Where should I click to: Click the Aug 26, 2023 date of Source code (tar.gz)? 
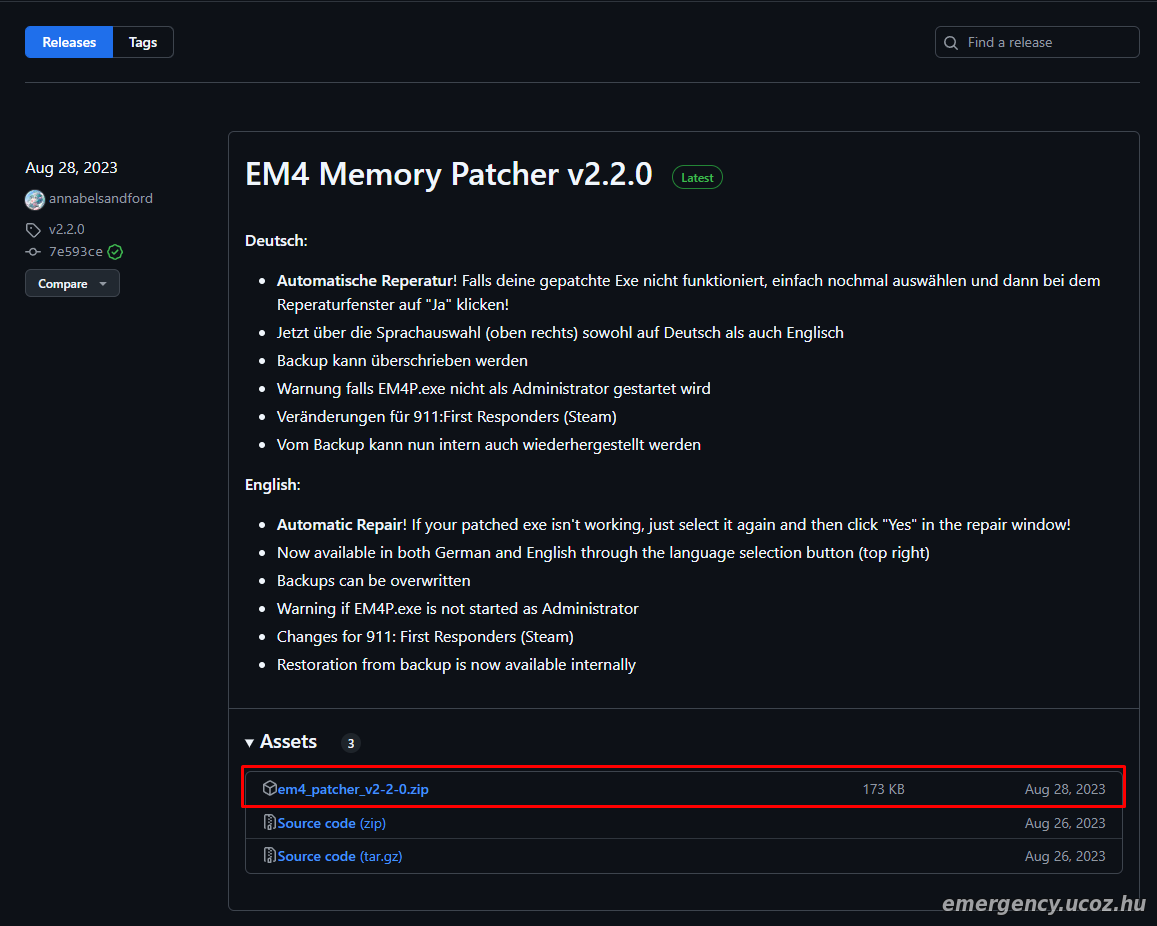[1065, 856]
